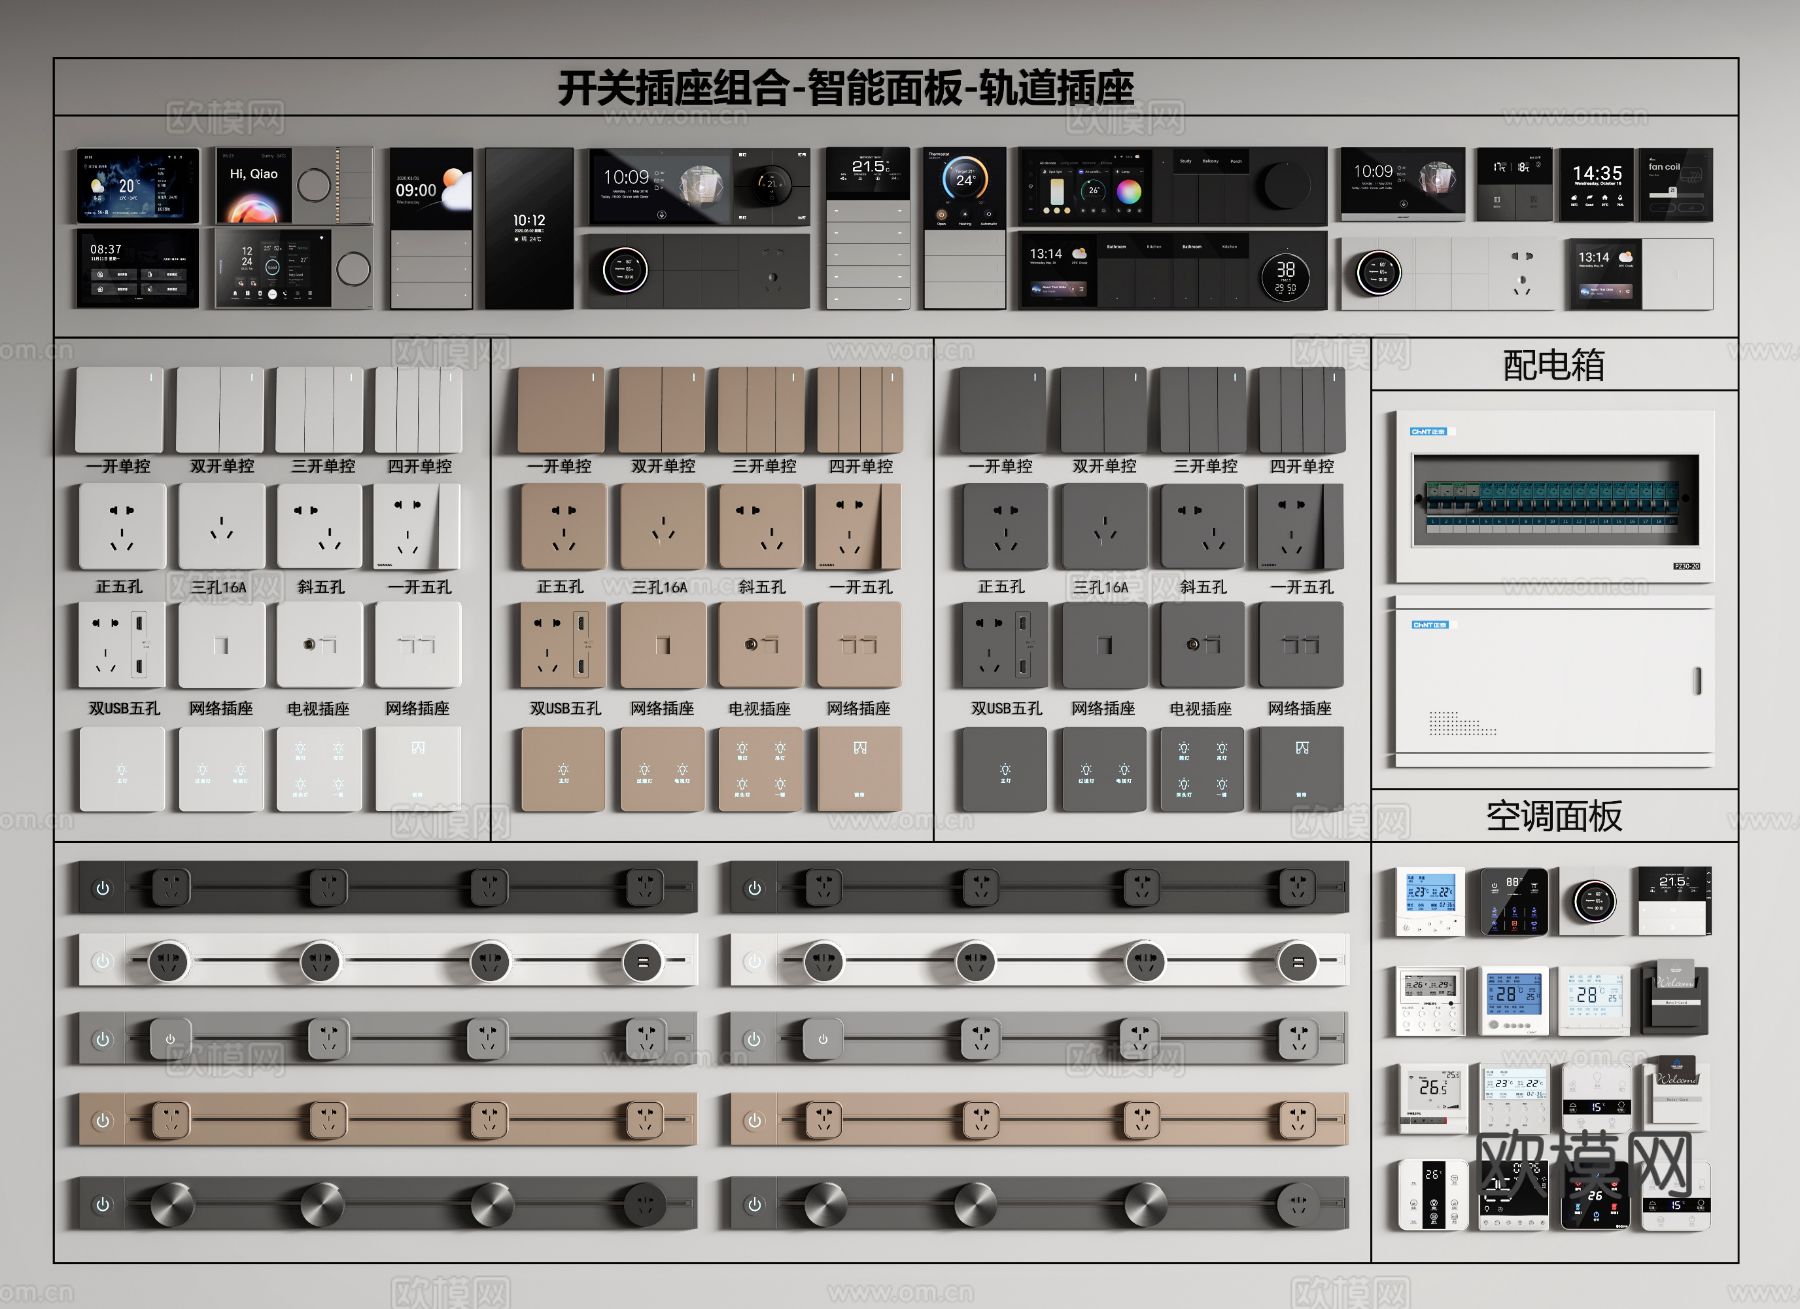Viewport: 1800px width, 1309px height.
Task: Click the title 开关插座组合-智能面板-轨道插座
Action: pyautogui.click(x=845, y=88)
